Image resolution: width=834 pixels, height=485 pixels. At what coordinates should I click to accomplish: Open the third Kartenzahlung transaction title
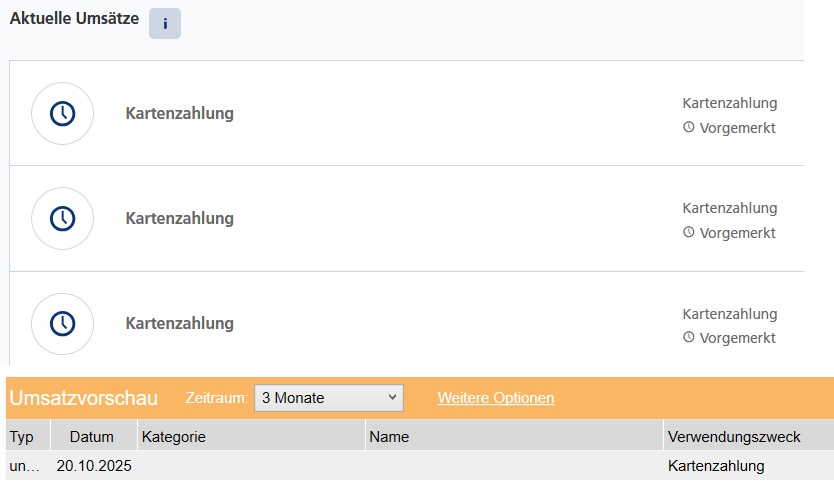click(x=179, y=323)
